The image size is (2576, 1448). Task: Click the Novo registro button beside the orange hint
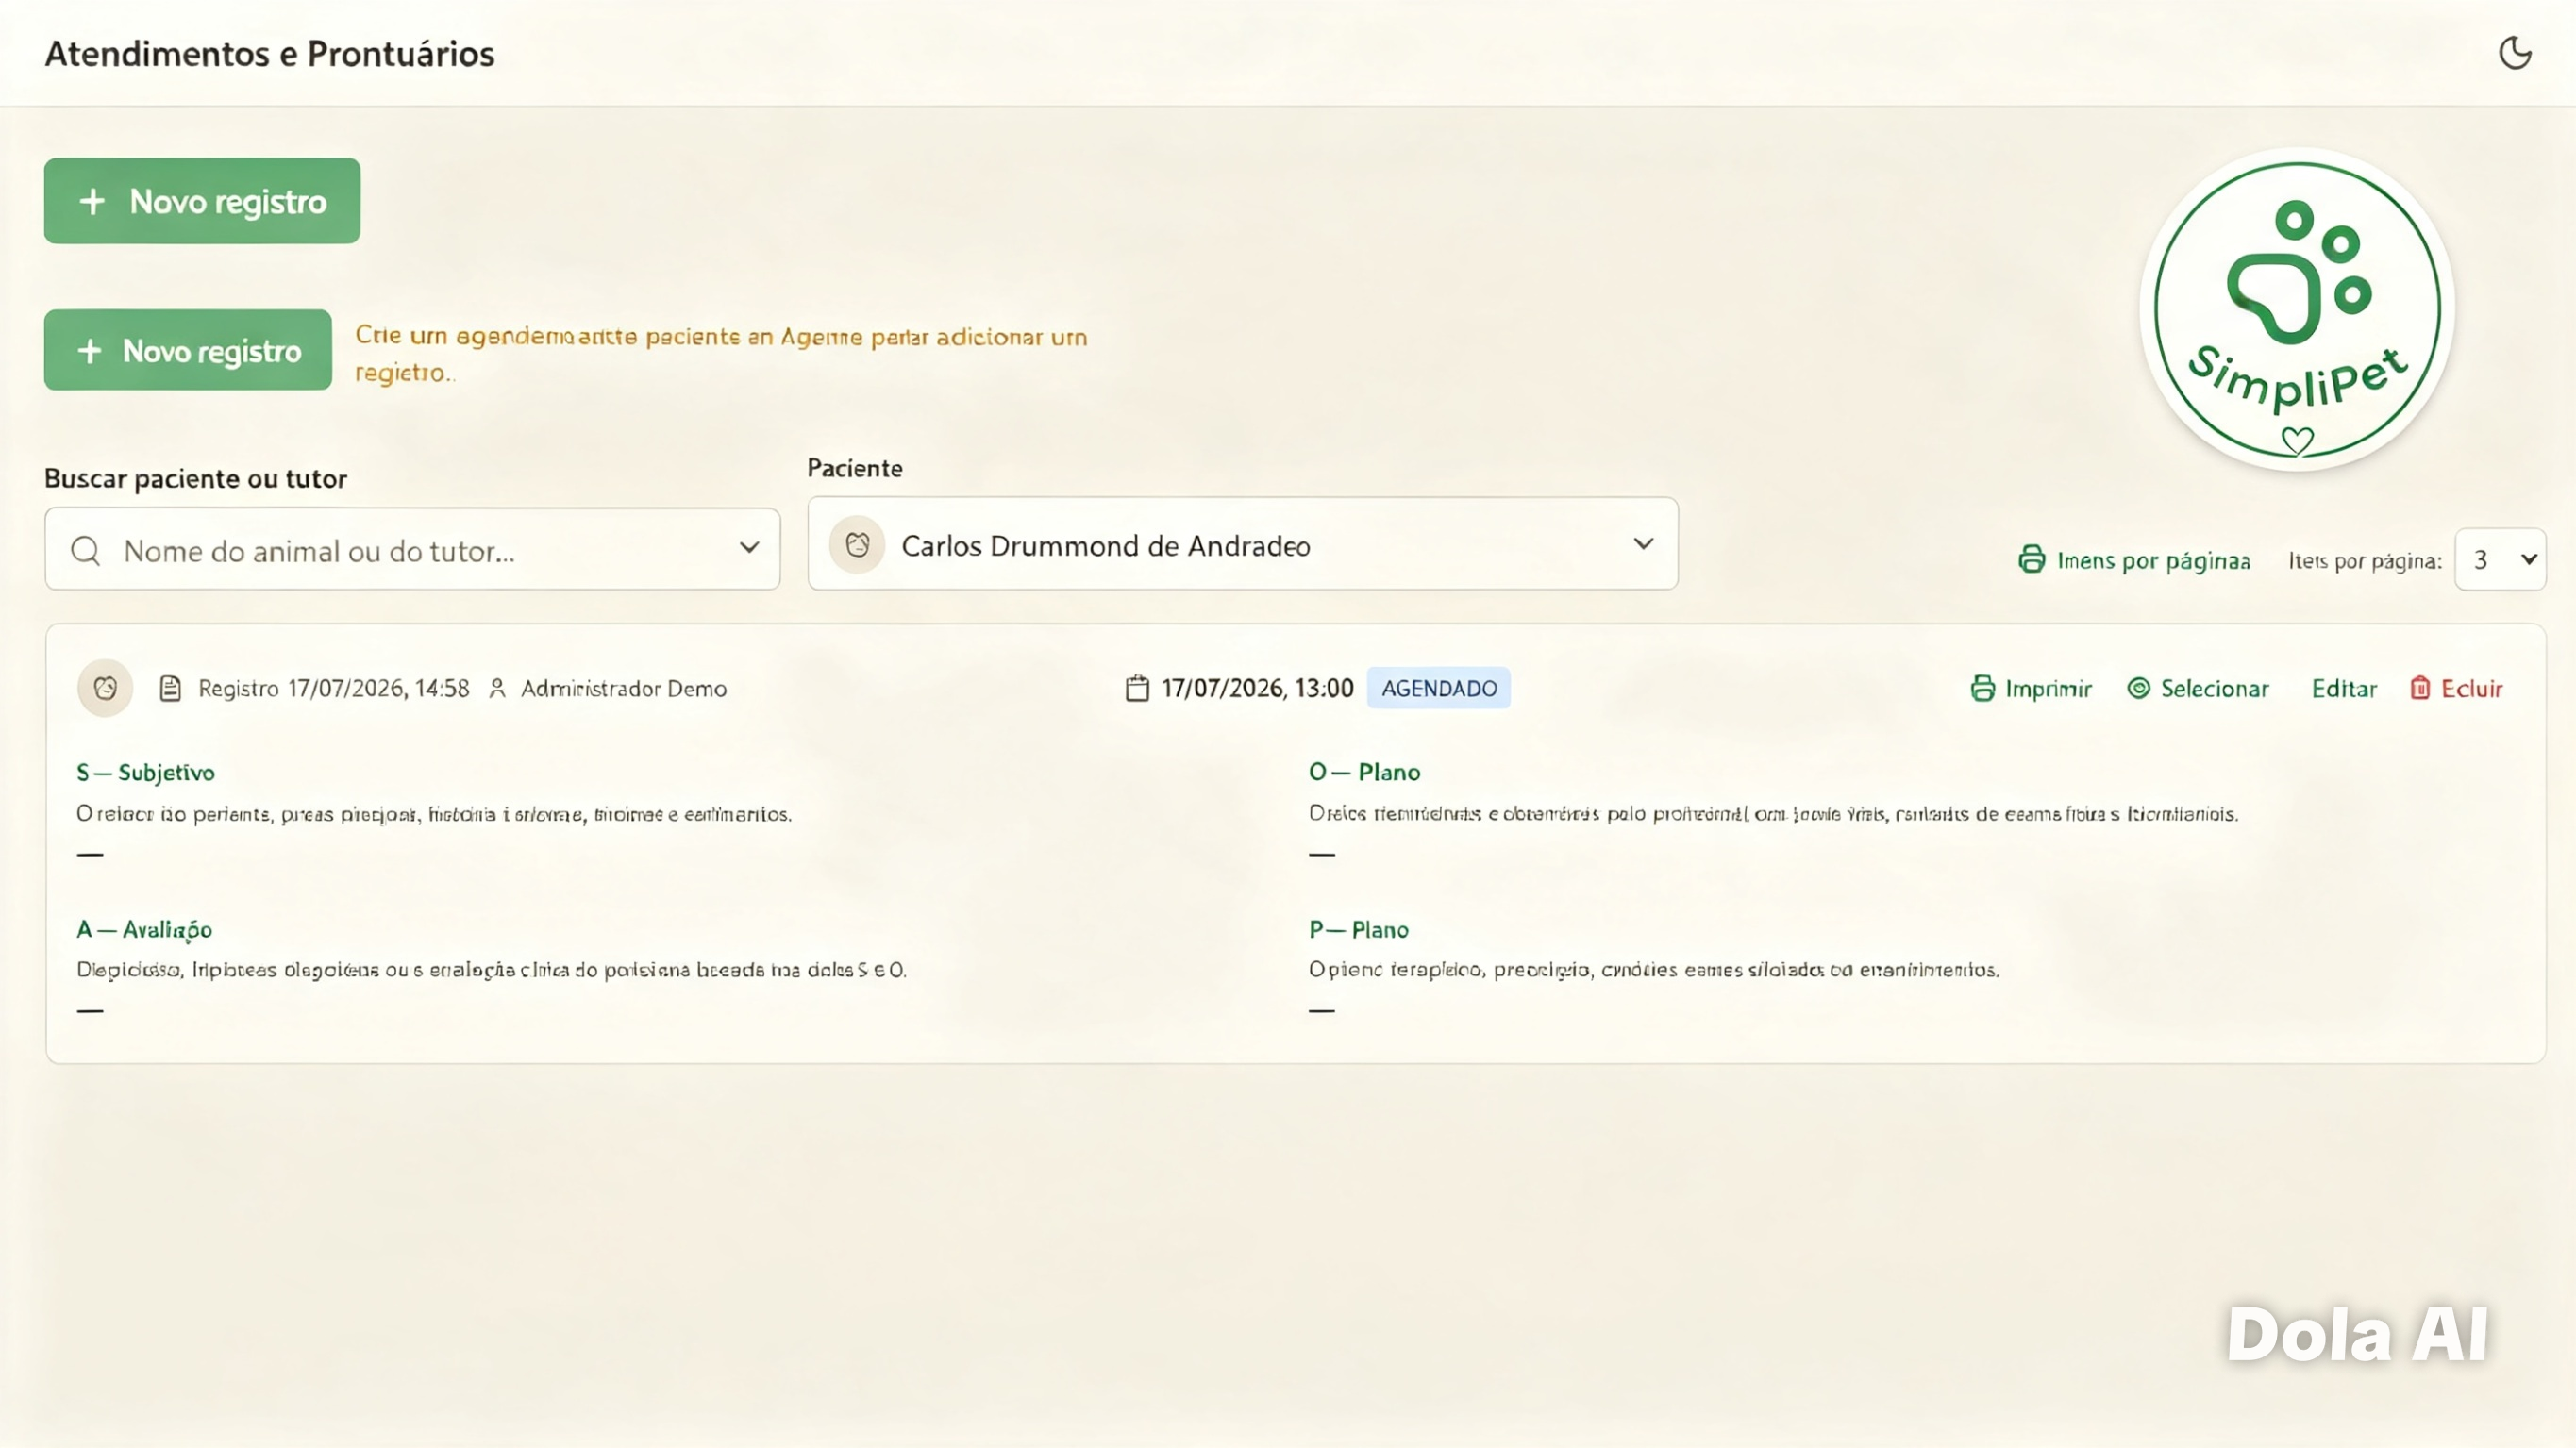point(188,350)
